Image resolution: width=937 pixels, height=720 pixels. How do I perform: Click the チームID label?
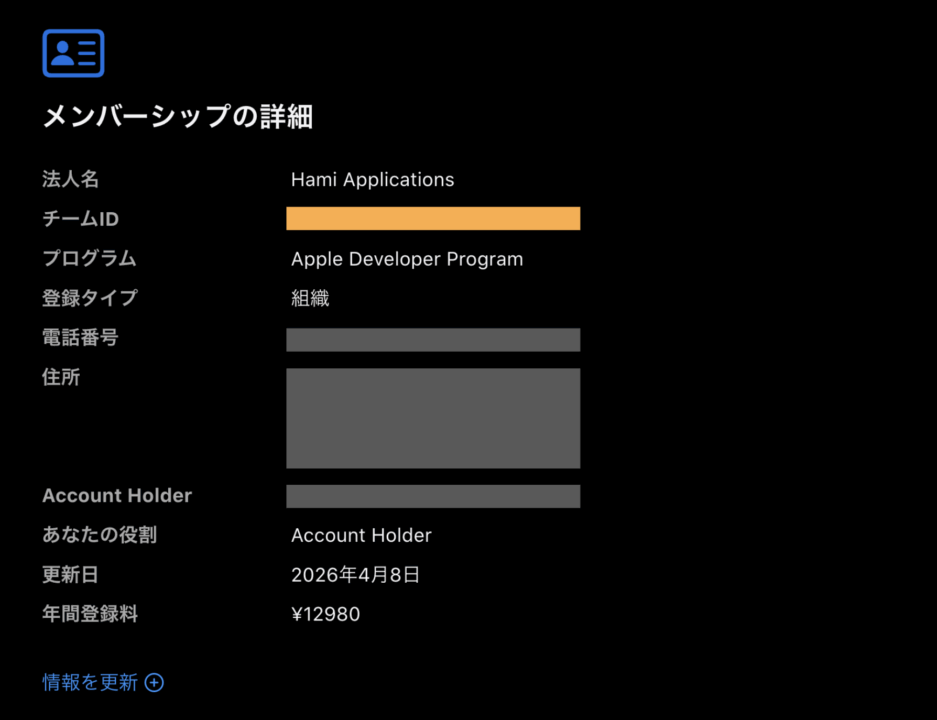81,219
